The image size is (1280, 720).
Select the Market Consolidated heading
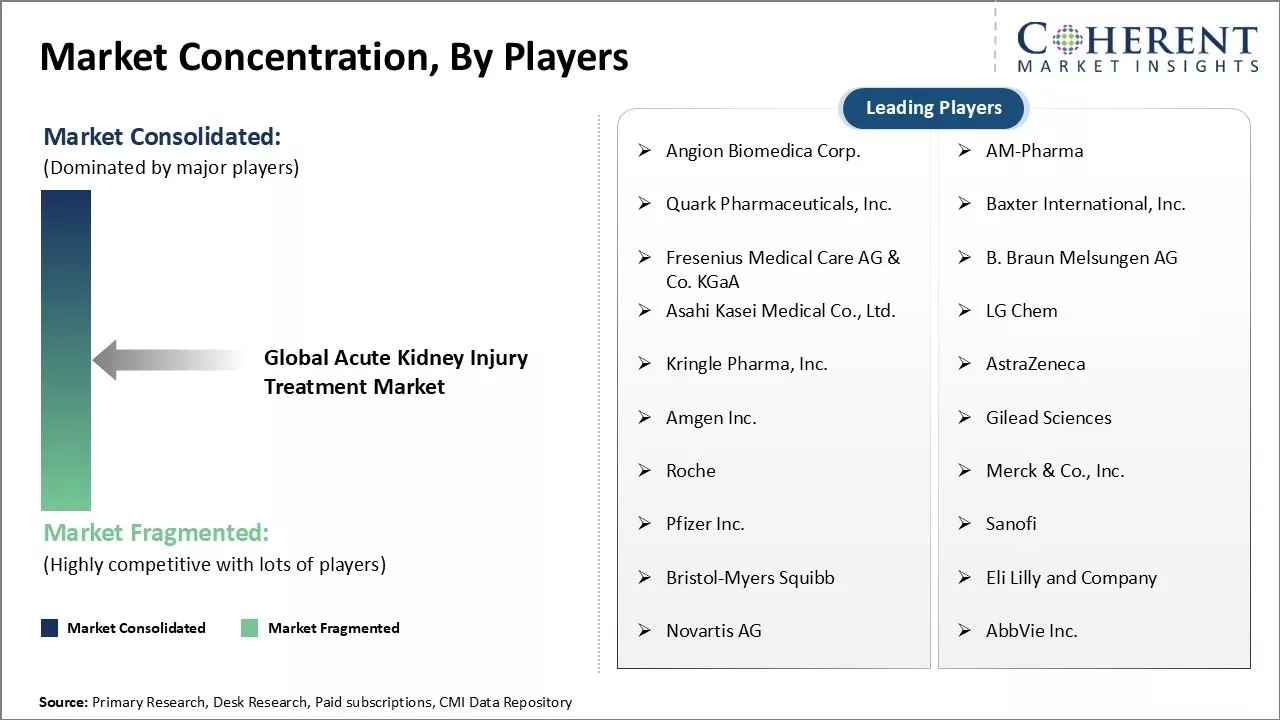point(162,137)
